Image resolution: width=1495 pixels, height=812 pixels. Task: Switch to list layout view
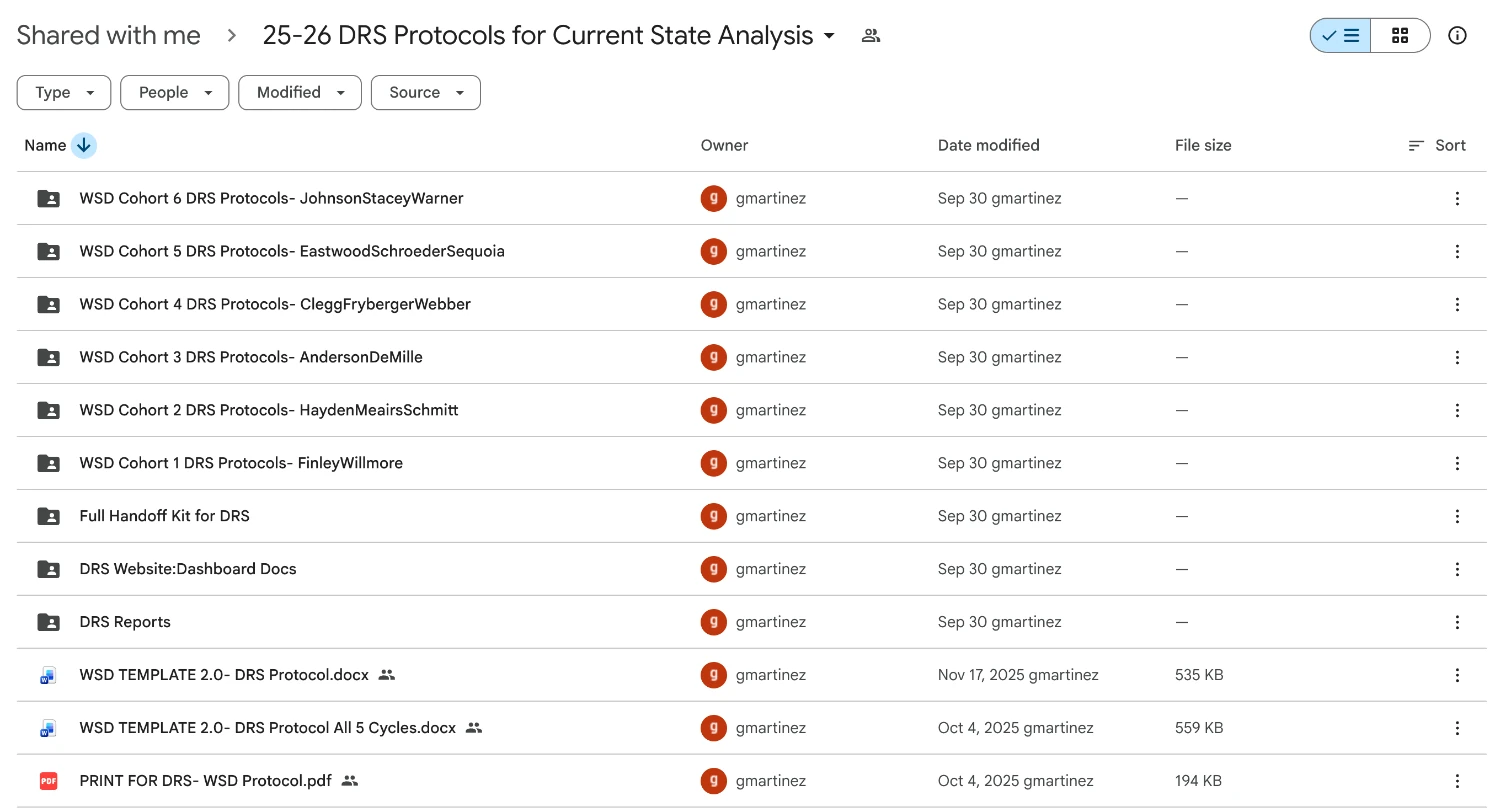pyautogui.click(x=1340, y=36)
